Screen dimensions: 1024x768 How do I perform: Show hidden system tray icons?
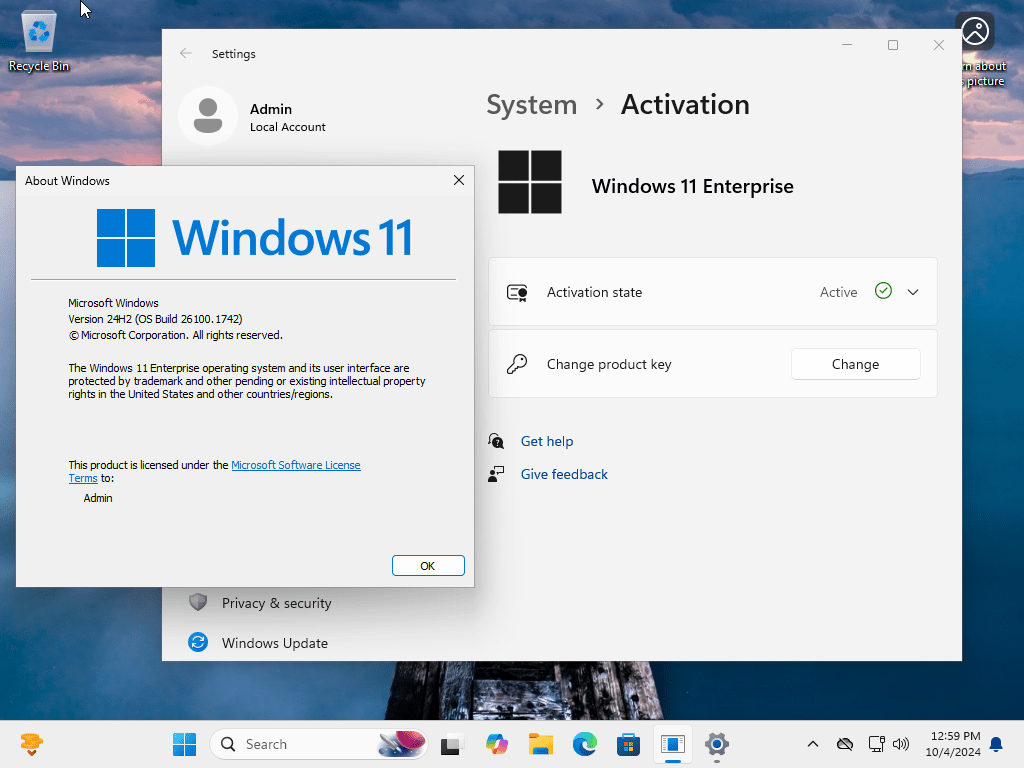point(812,744)
